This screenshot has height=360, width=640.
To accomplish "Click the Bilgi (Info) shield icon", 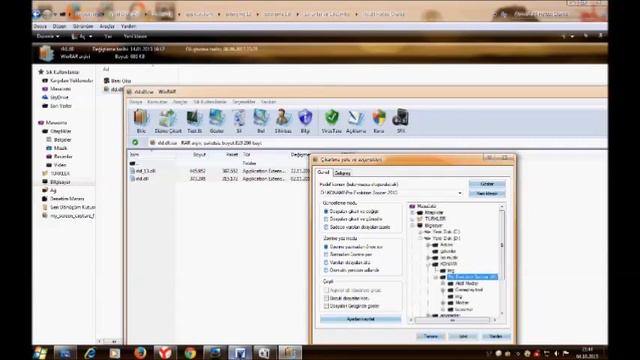I will tap(305, 121).
